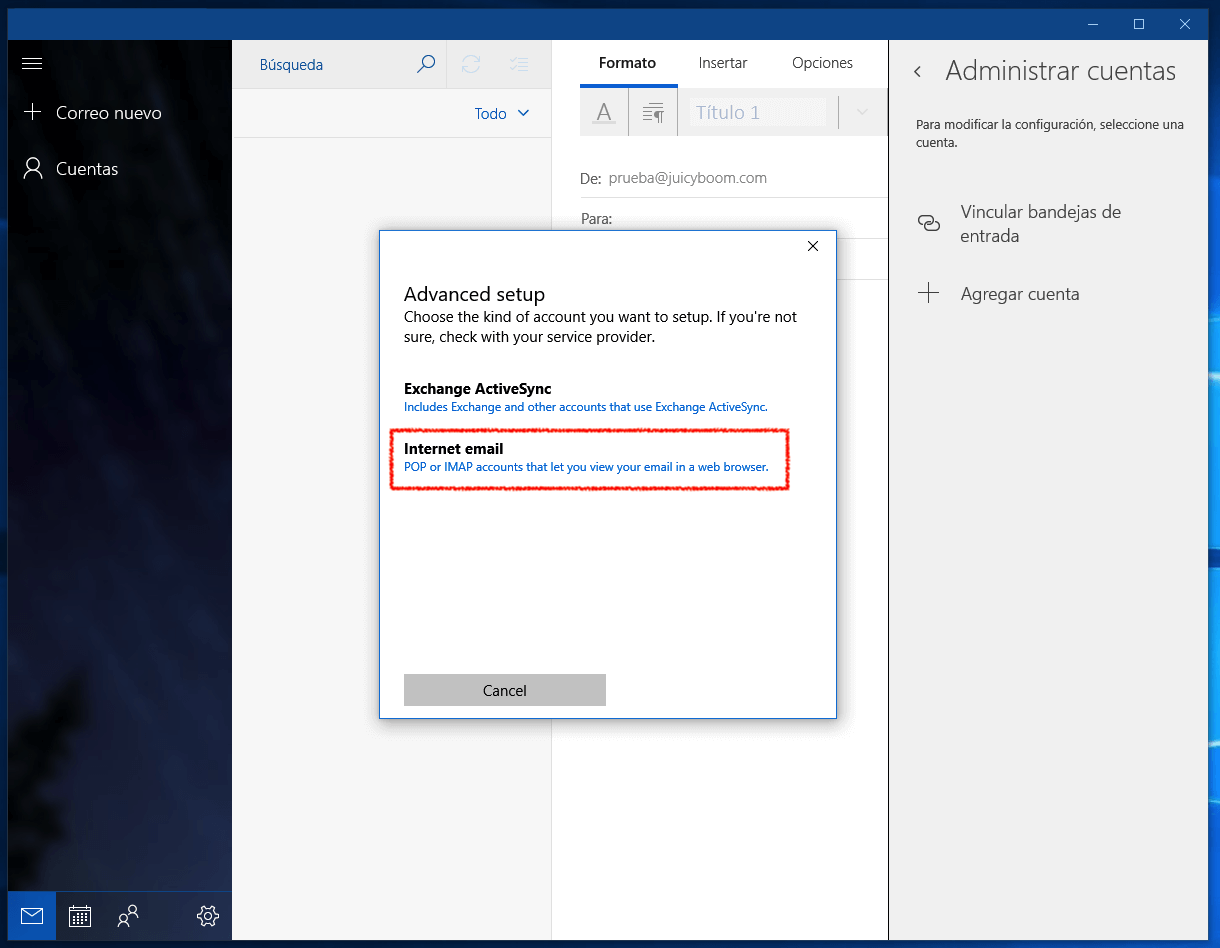Click the Mail envelope icon
The width and height of the screenshot is (1220, 948).
32,915
